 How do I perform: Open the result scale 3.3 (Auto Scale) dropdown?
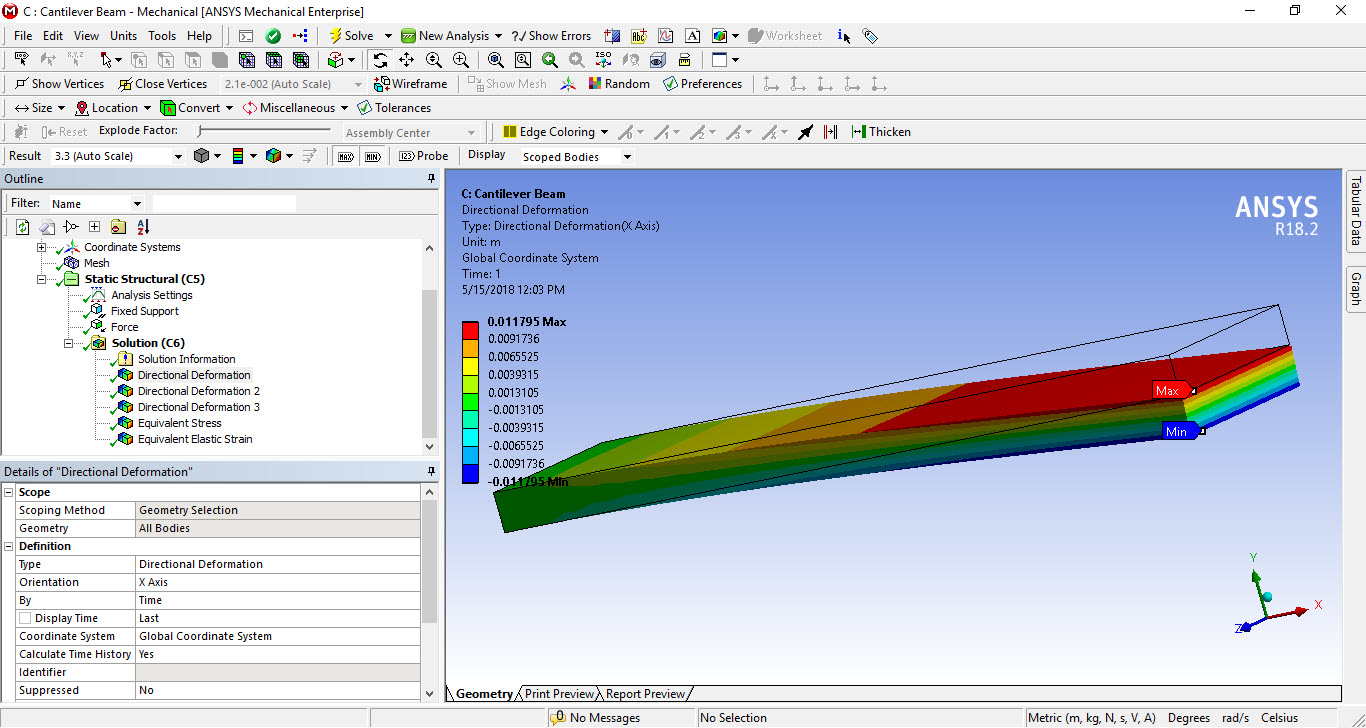[x=179, y=157]
